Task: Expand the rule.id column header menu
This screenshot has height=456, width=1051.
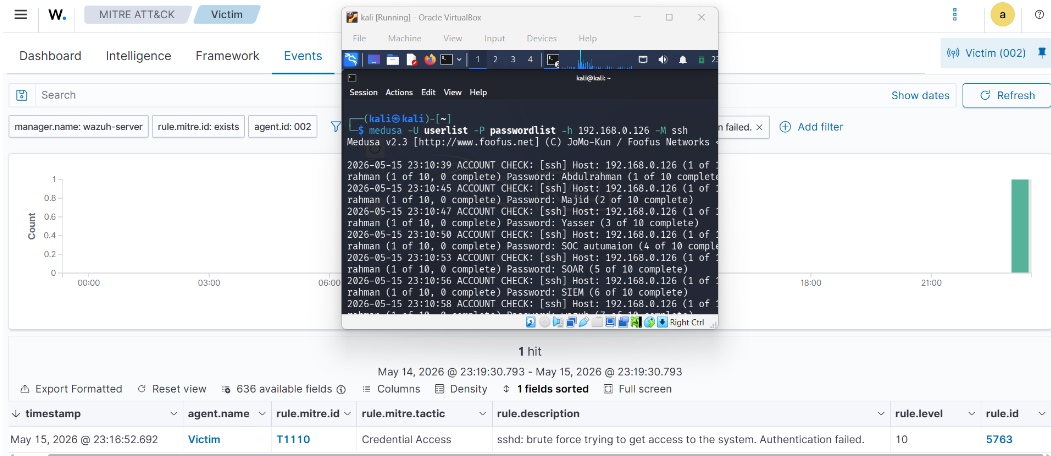Action: pos(1042,414)
